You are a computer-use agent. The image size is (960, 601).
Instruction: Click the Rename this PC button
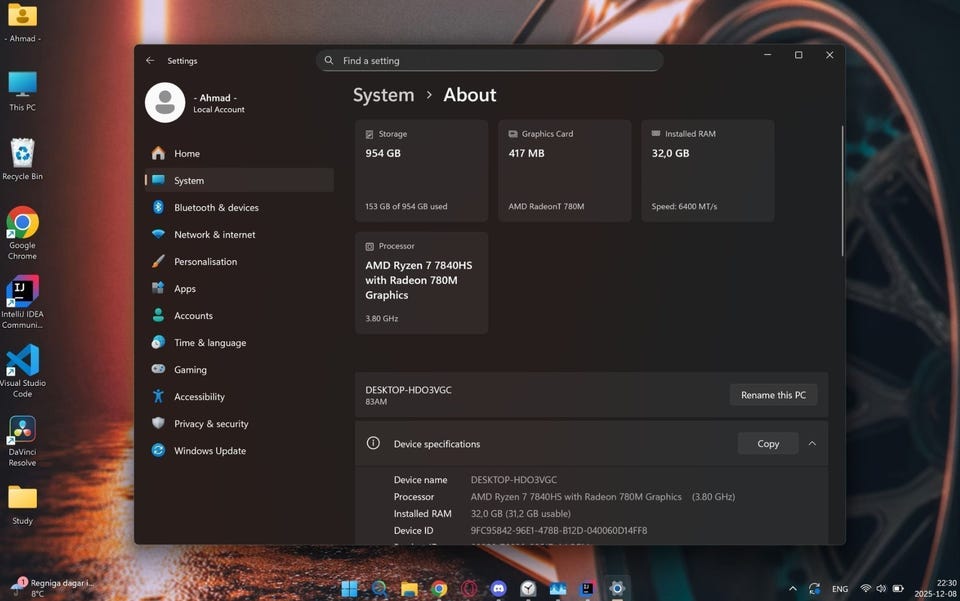click(x=772, y=395)
